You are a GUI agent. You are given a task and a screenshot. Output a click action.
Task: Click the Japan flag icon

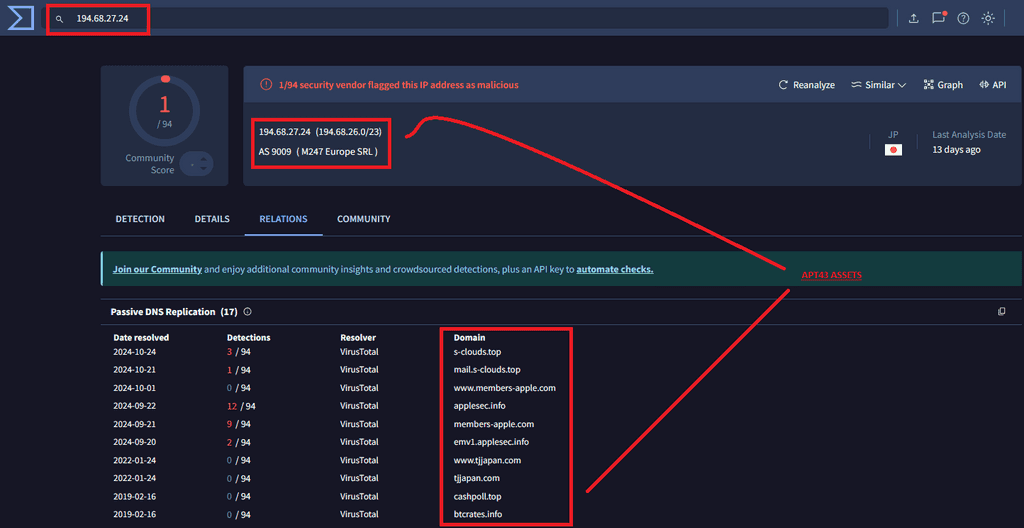[x=893, y=149]
